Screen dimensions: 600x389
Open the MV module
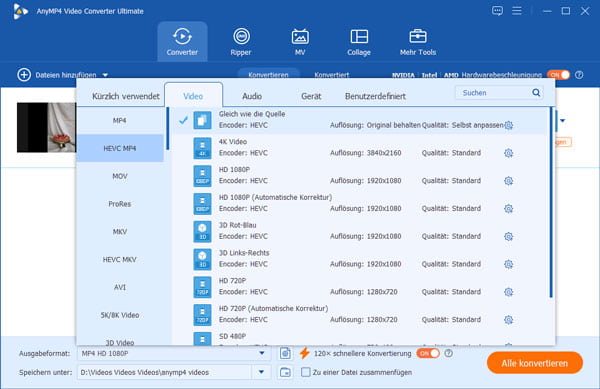tap(300, 41)
